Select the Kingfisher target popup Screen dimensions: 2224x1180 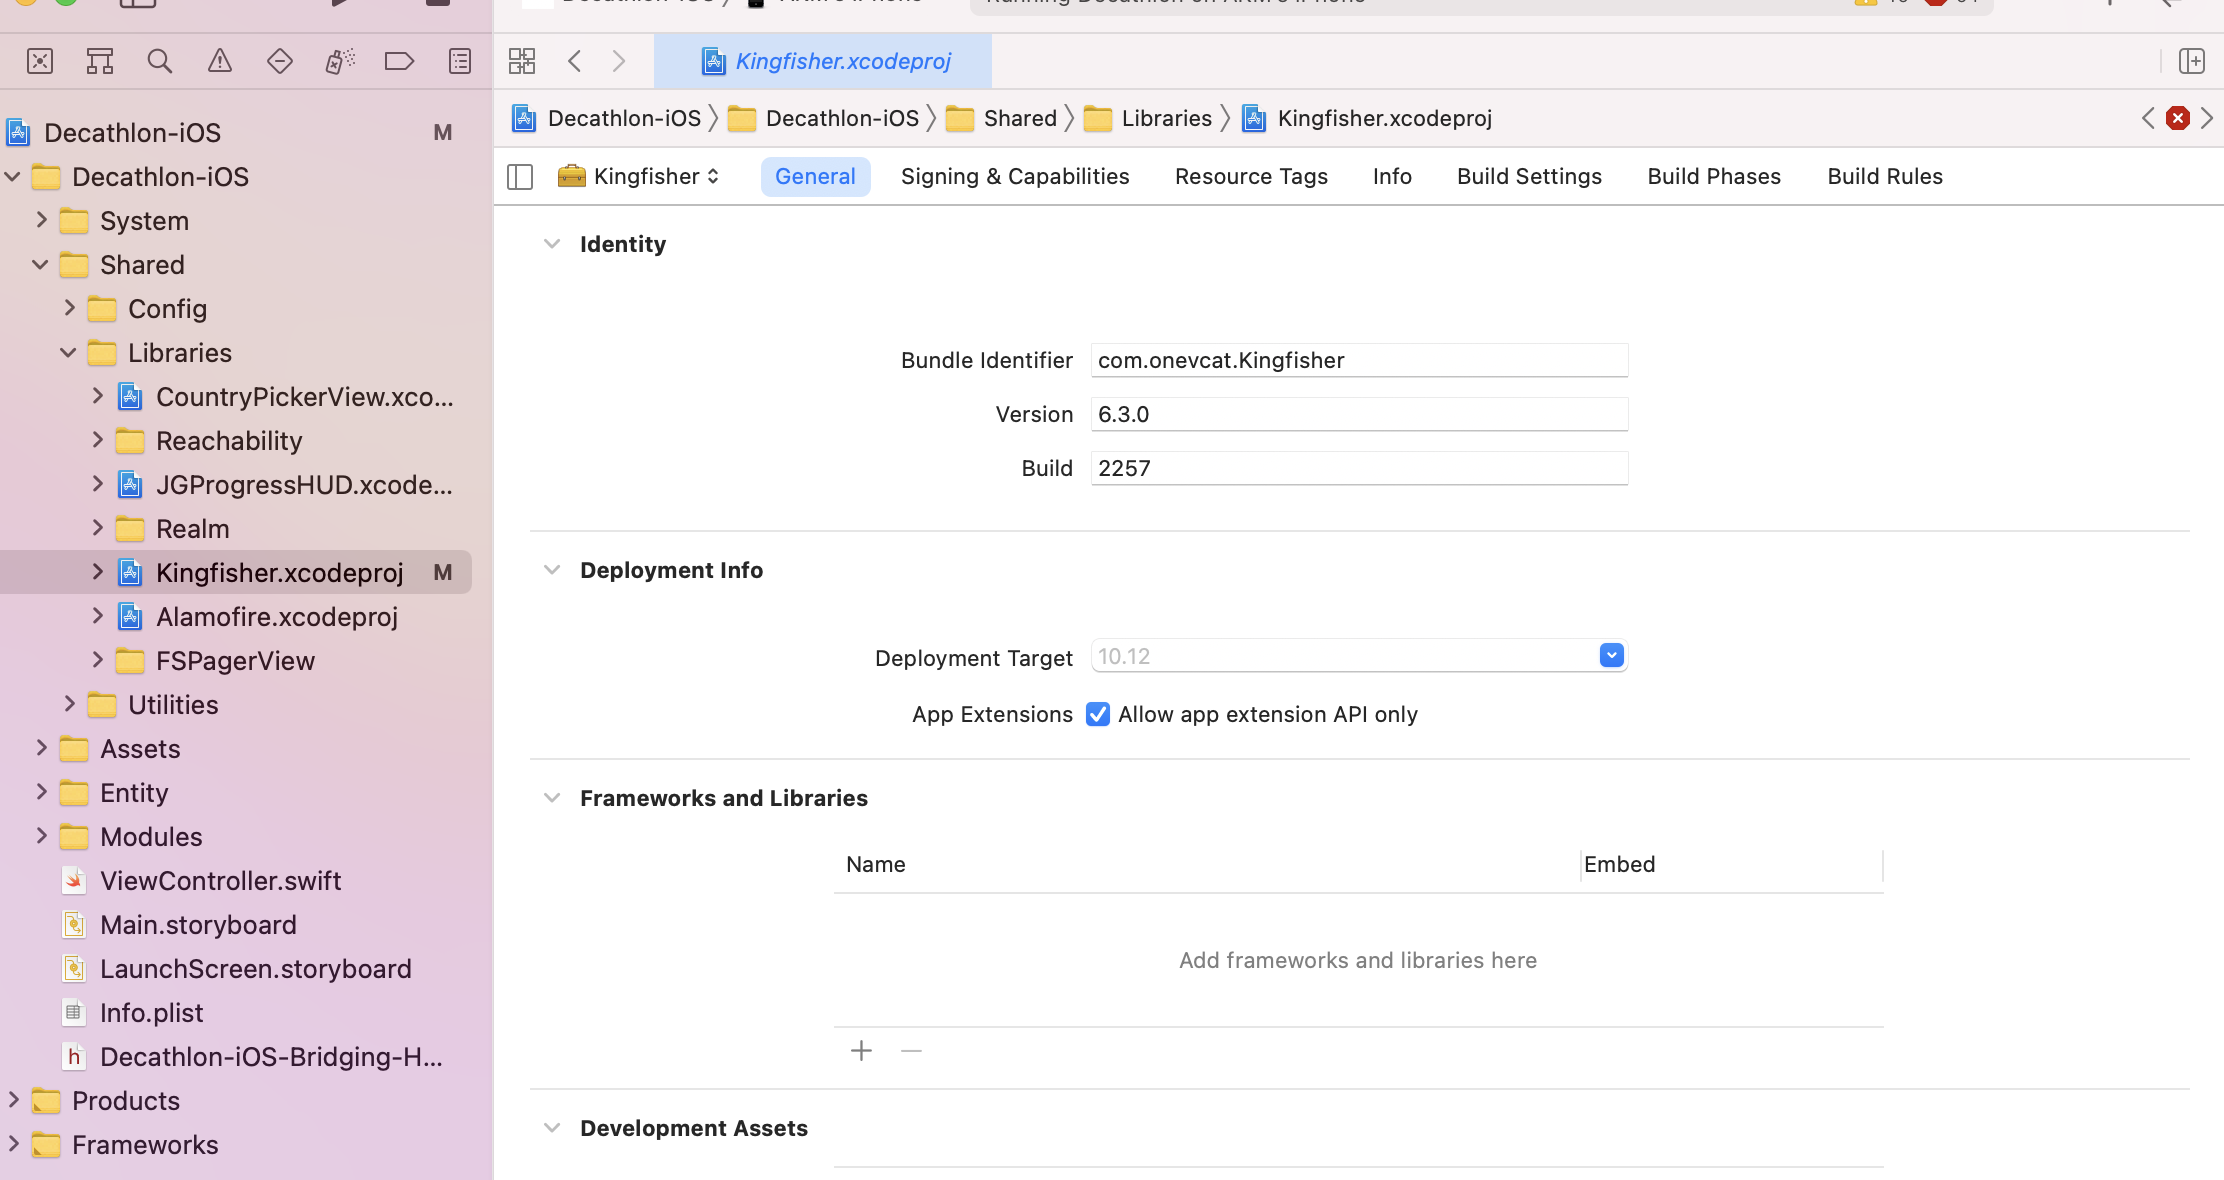(x=639, y=176)
